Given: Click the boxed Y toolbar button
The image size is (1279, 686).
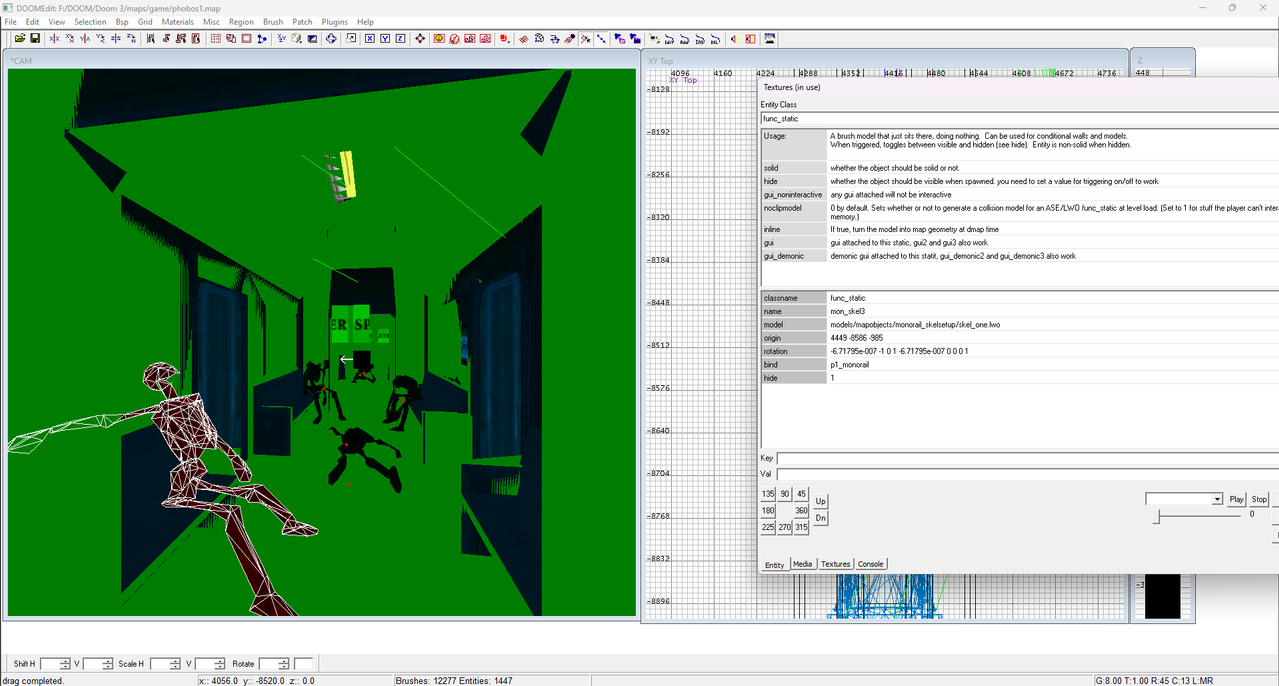Looking at the screenshot, I should tap(385, 39).
